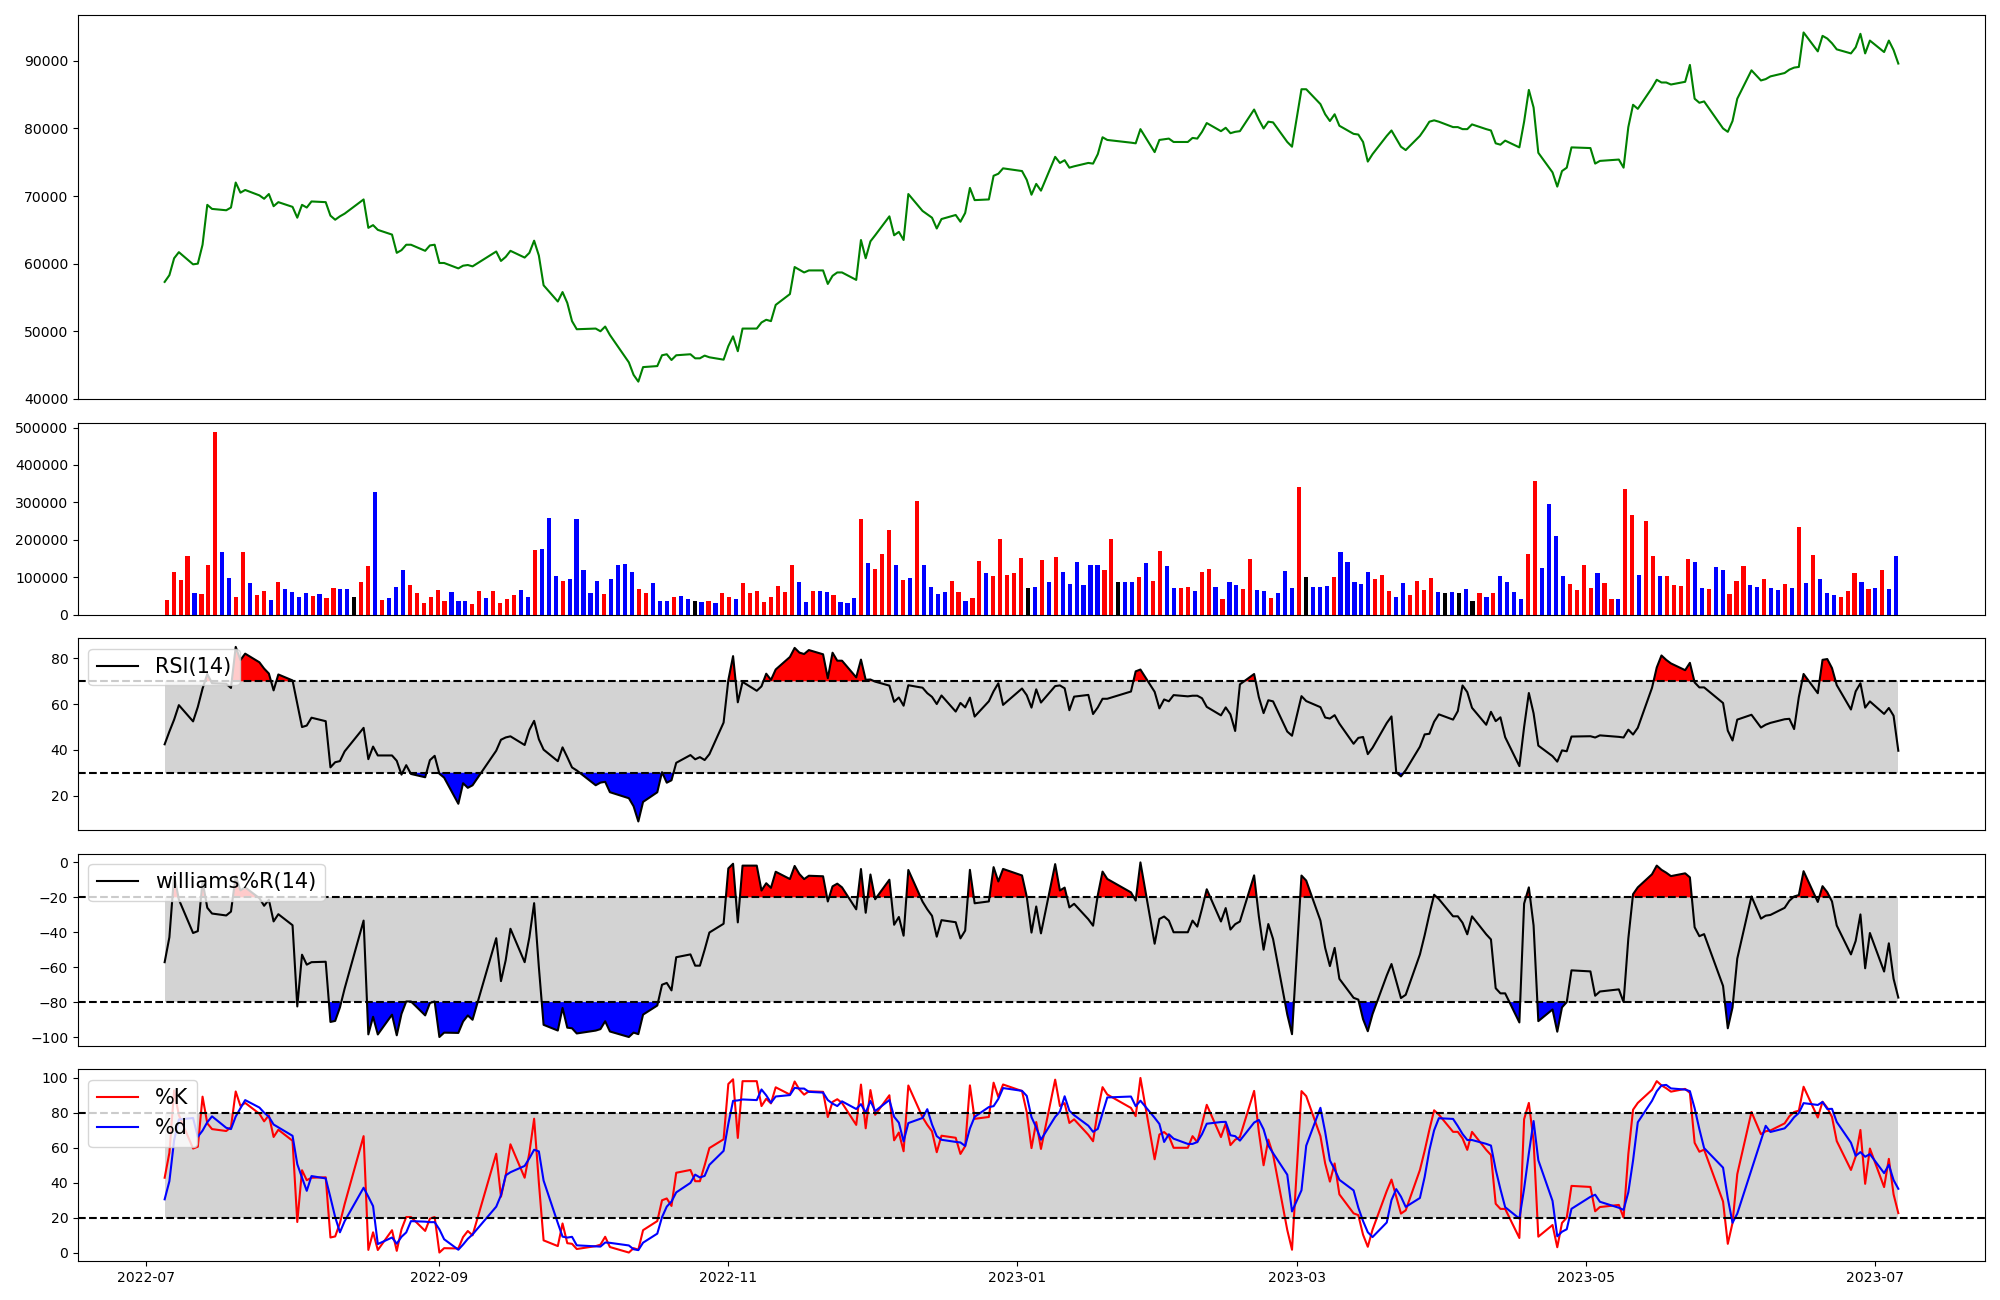Click the %d legend text

click(x=171, y=1127)
